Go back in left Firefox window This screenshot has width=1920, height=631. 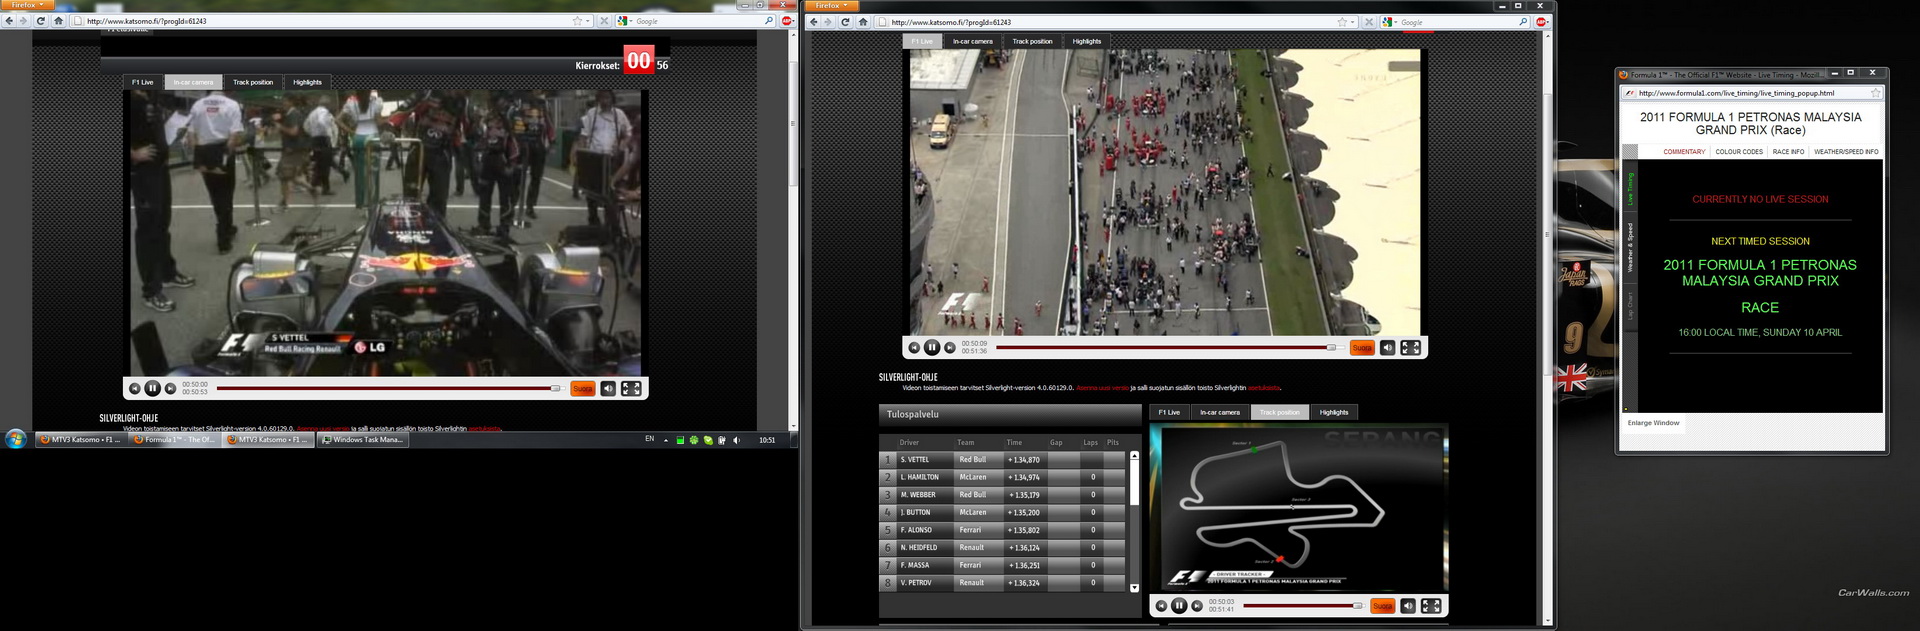pyautogui.click(x=9, y=20)
